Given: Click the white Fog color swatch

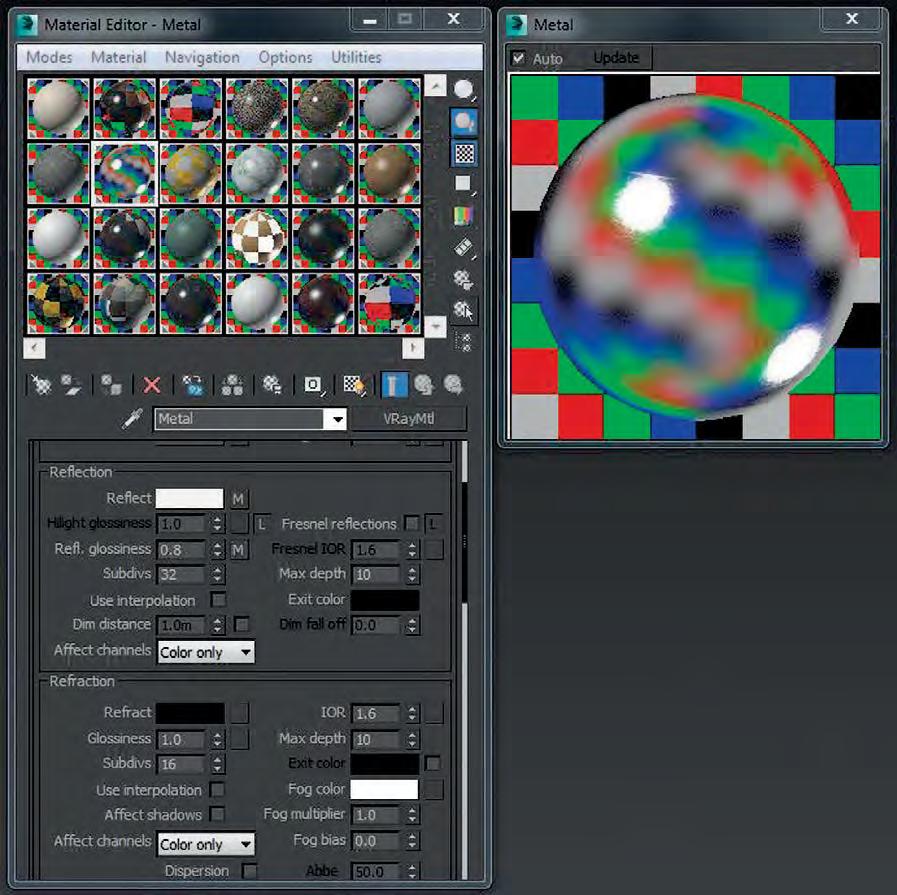Looking at the screenshot, I should [x=384, y=789].
